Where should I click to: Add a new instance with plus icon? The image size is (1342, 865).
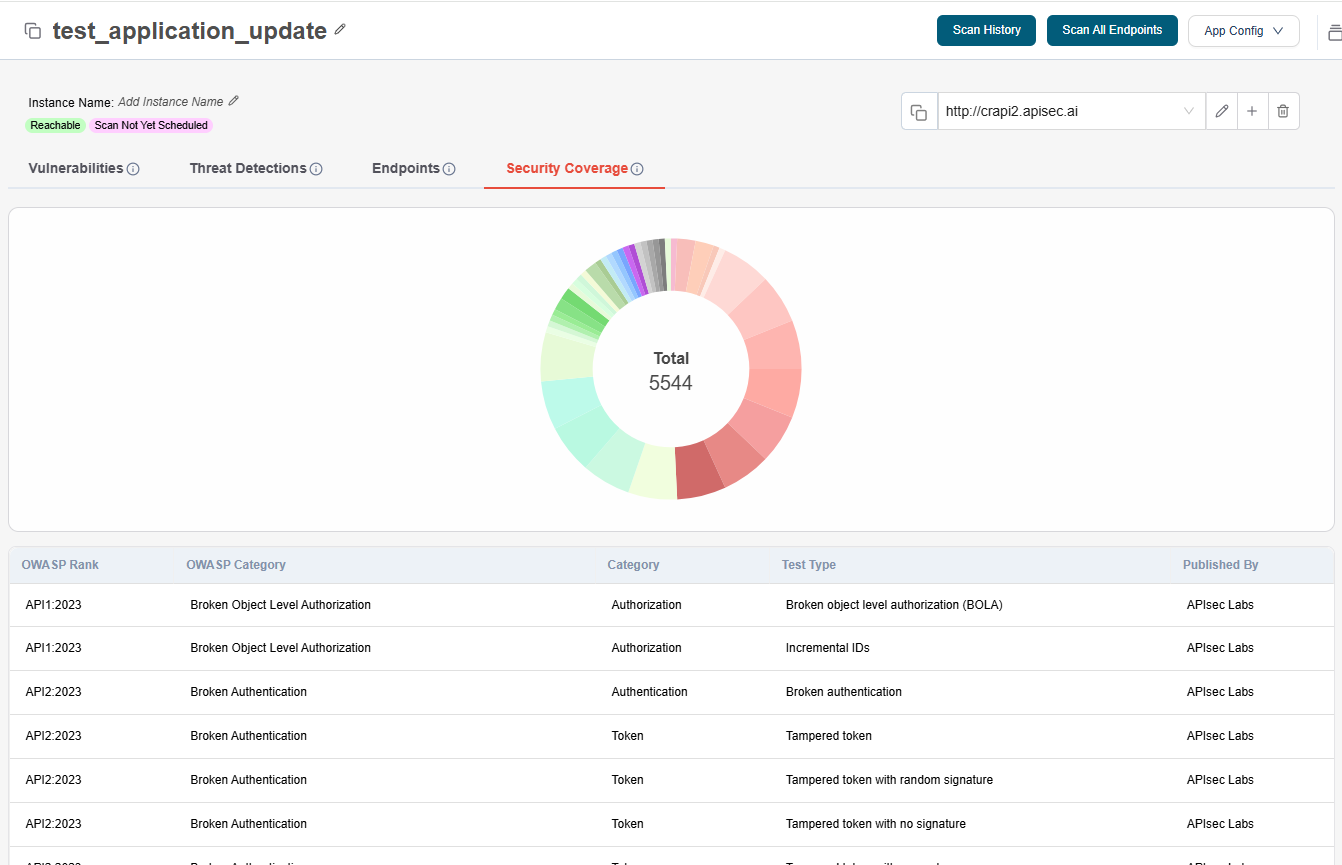point(1252,112)
